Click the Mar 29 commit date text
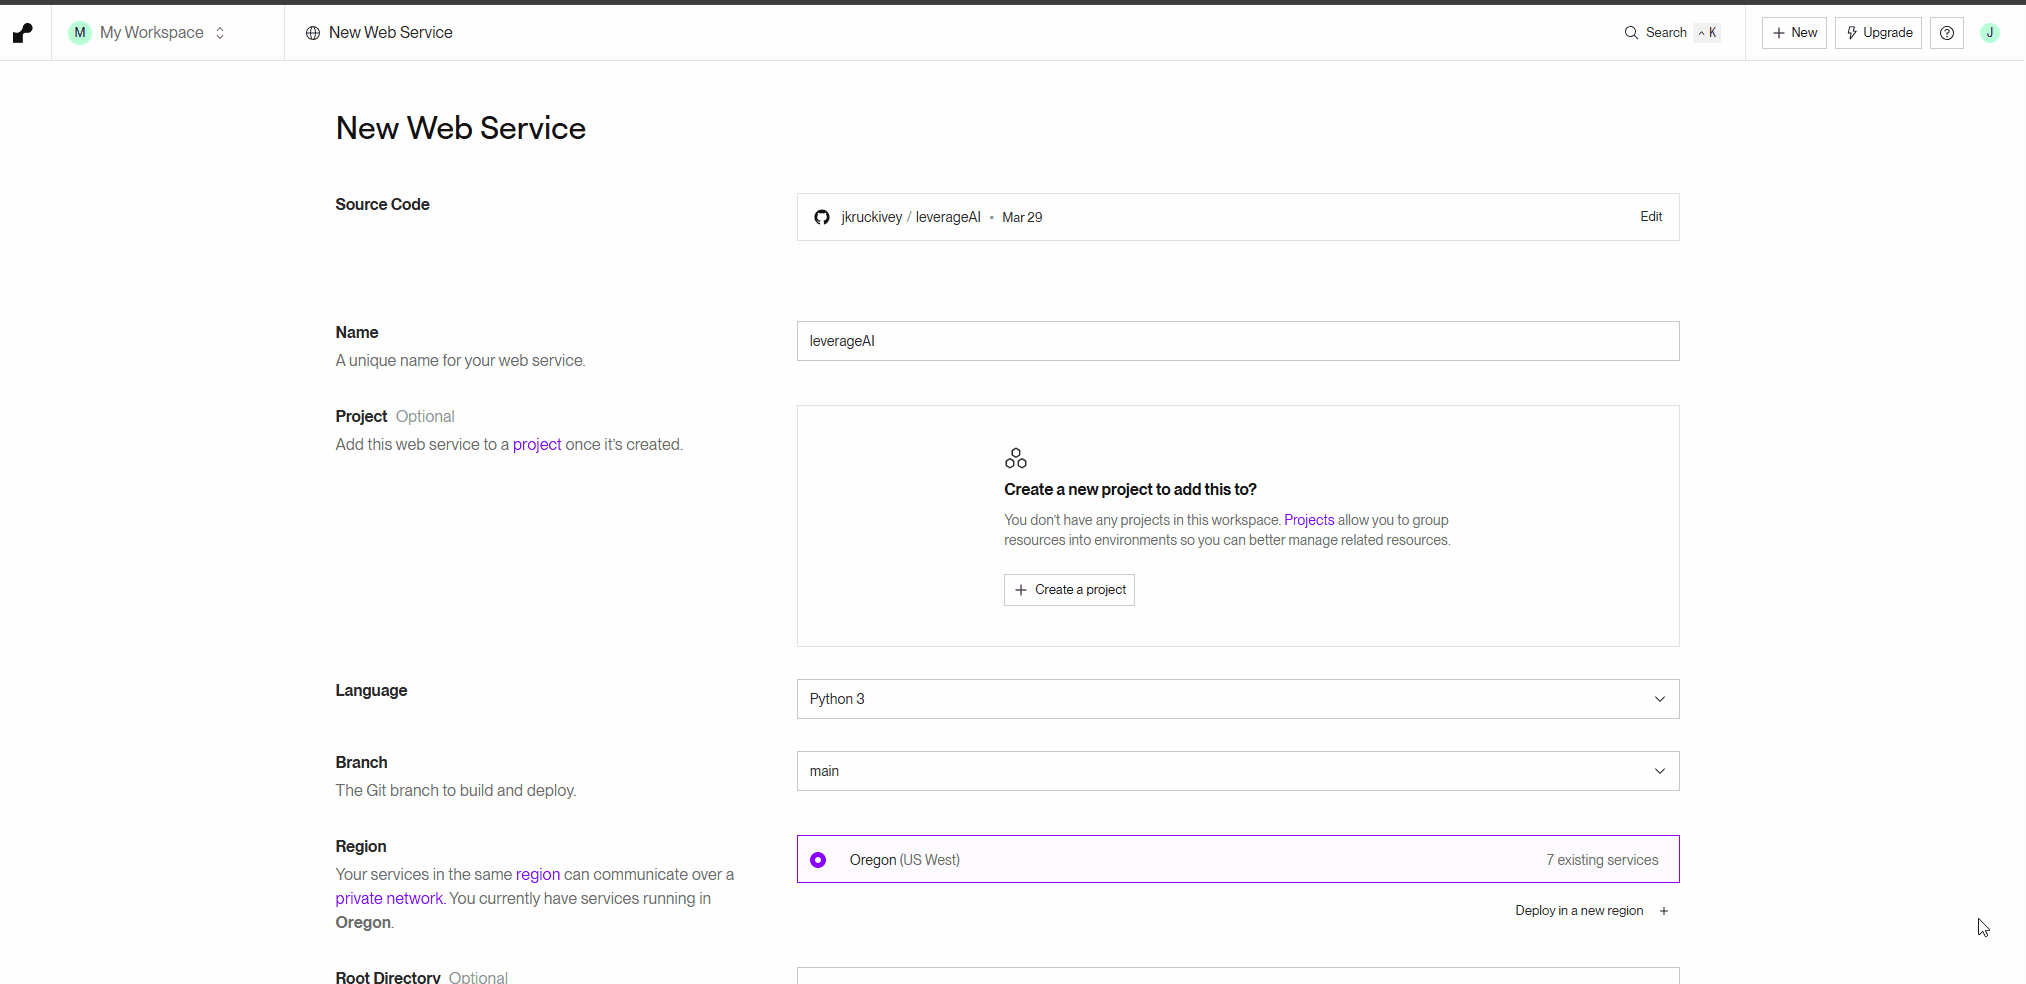Image resolution: width=2026 pixels, height=984 pixels. (x=1022, y=217)
